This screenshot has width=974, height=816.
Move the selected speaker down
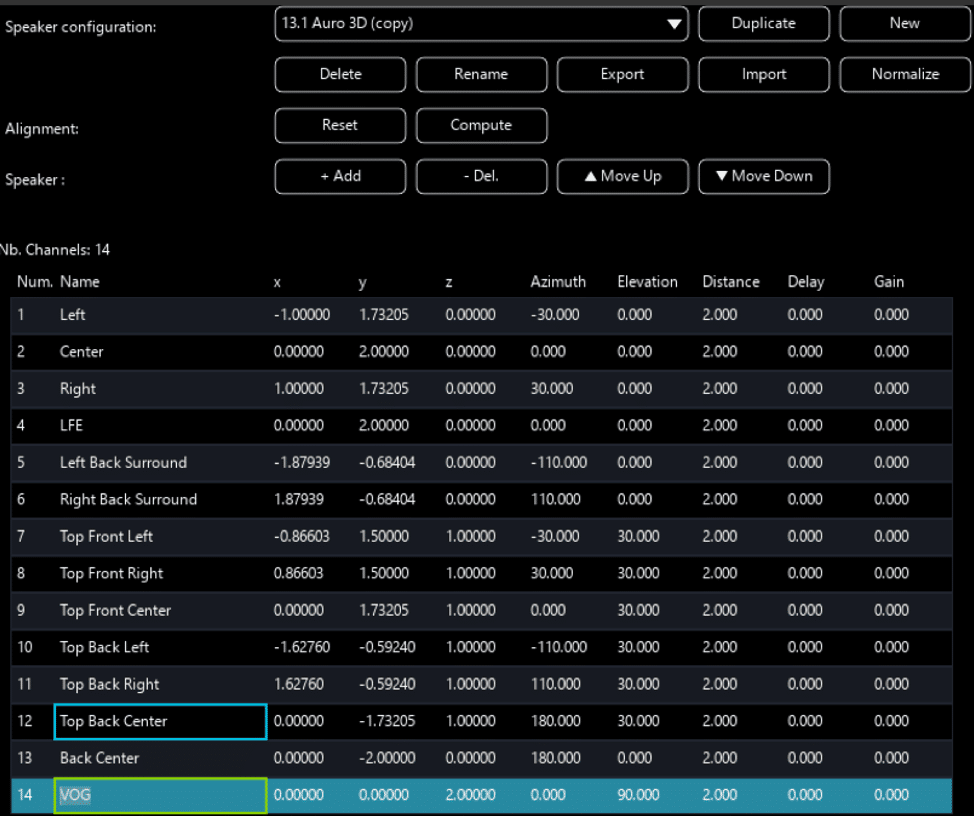click(763, 177)
